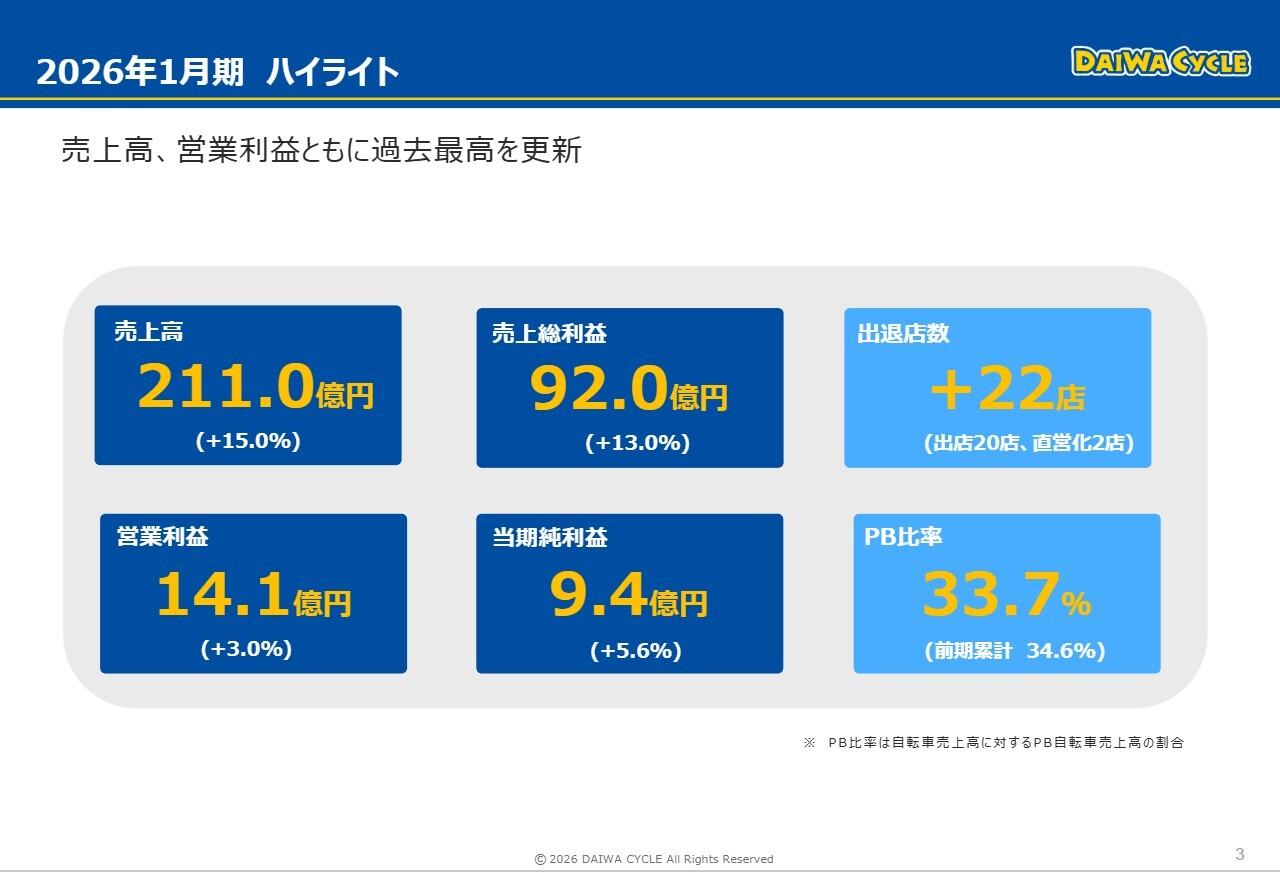
Task: Click the (+15.0%) growth rate text
Action: [248, 441]
